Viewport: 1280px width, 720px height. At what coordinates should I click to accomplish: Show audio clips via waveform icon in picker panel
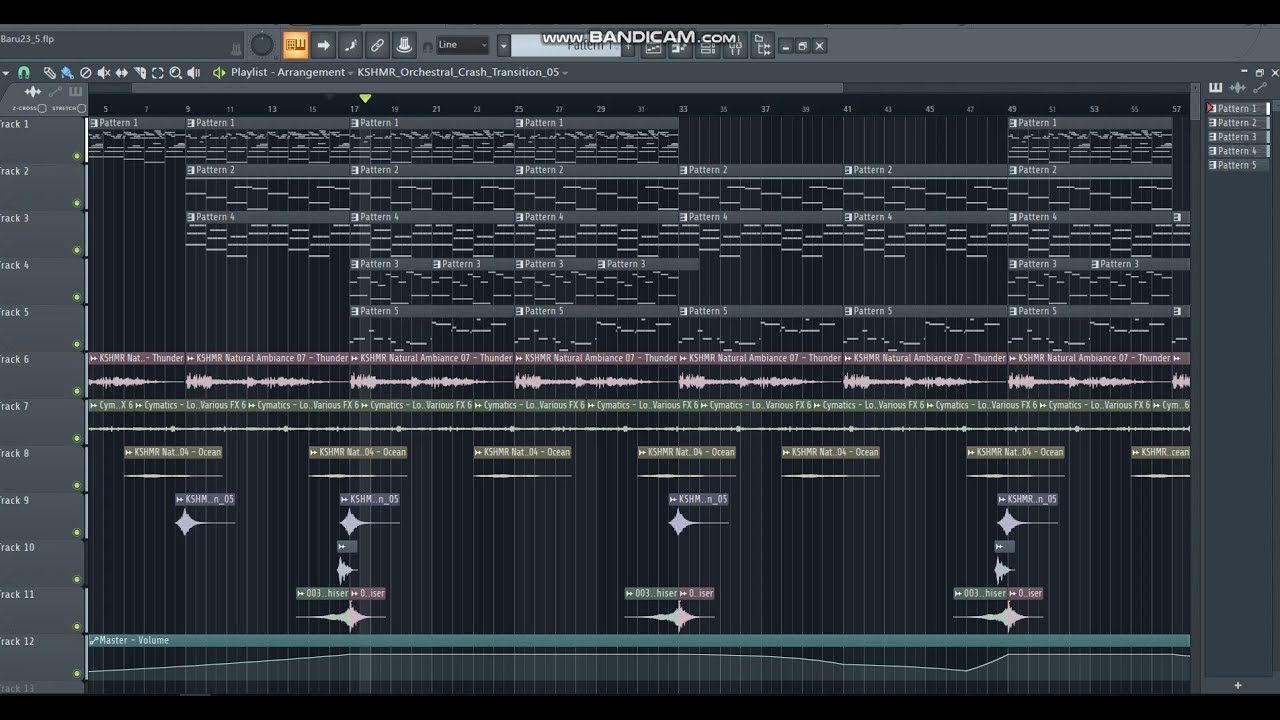(1237, 88)
